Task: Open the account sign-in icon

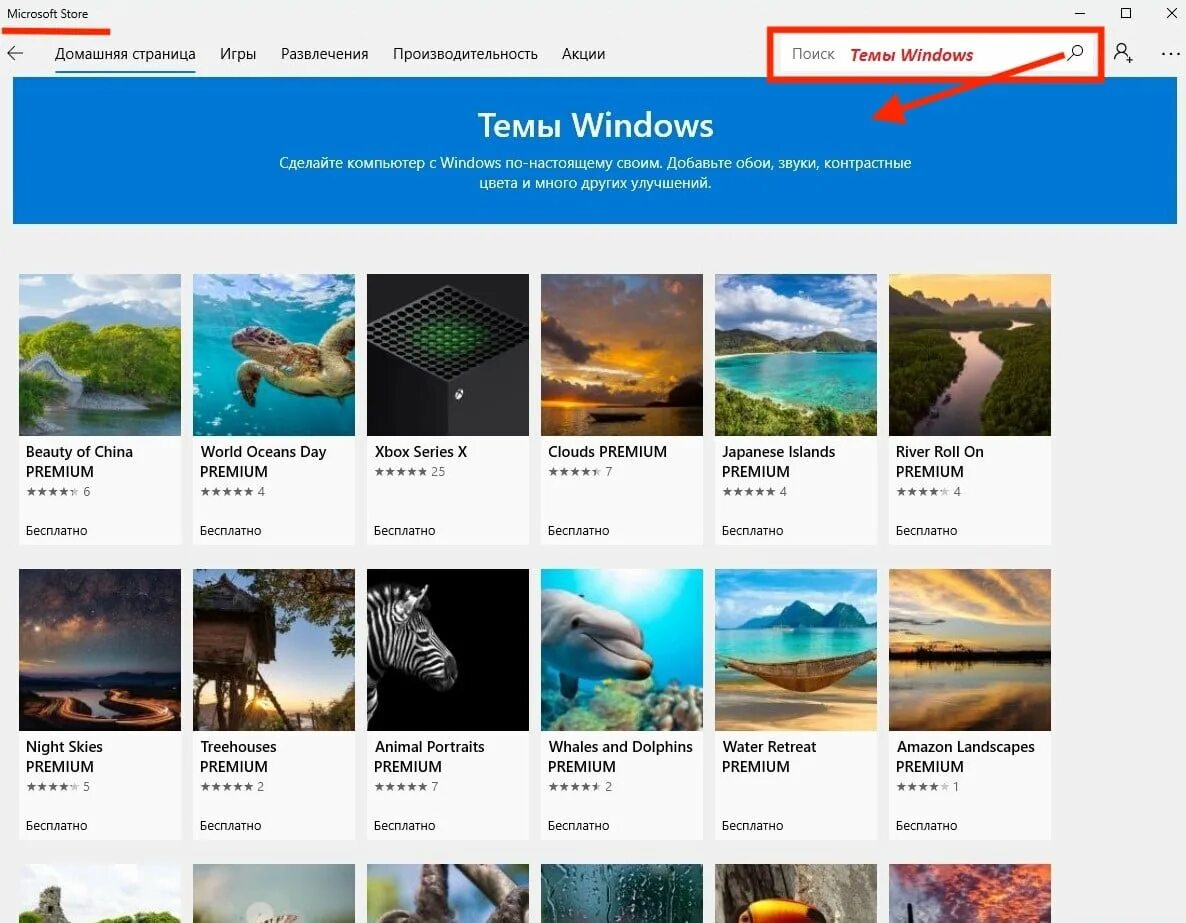Action: point(1122,53)
